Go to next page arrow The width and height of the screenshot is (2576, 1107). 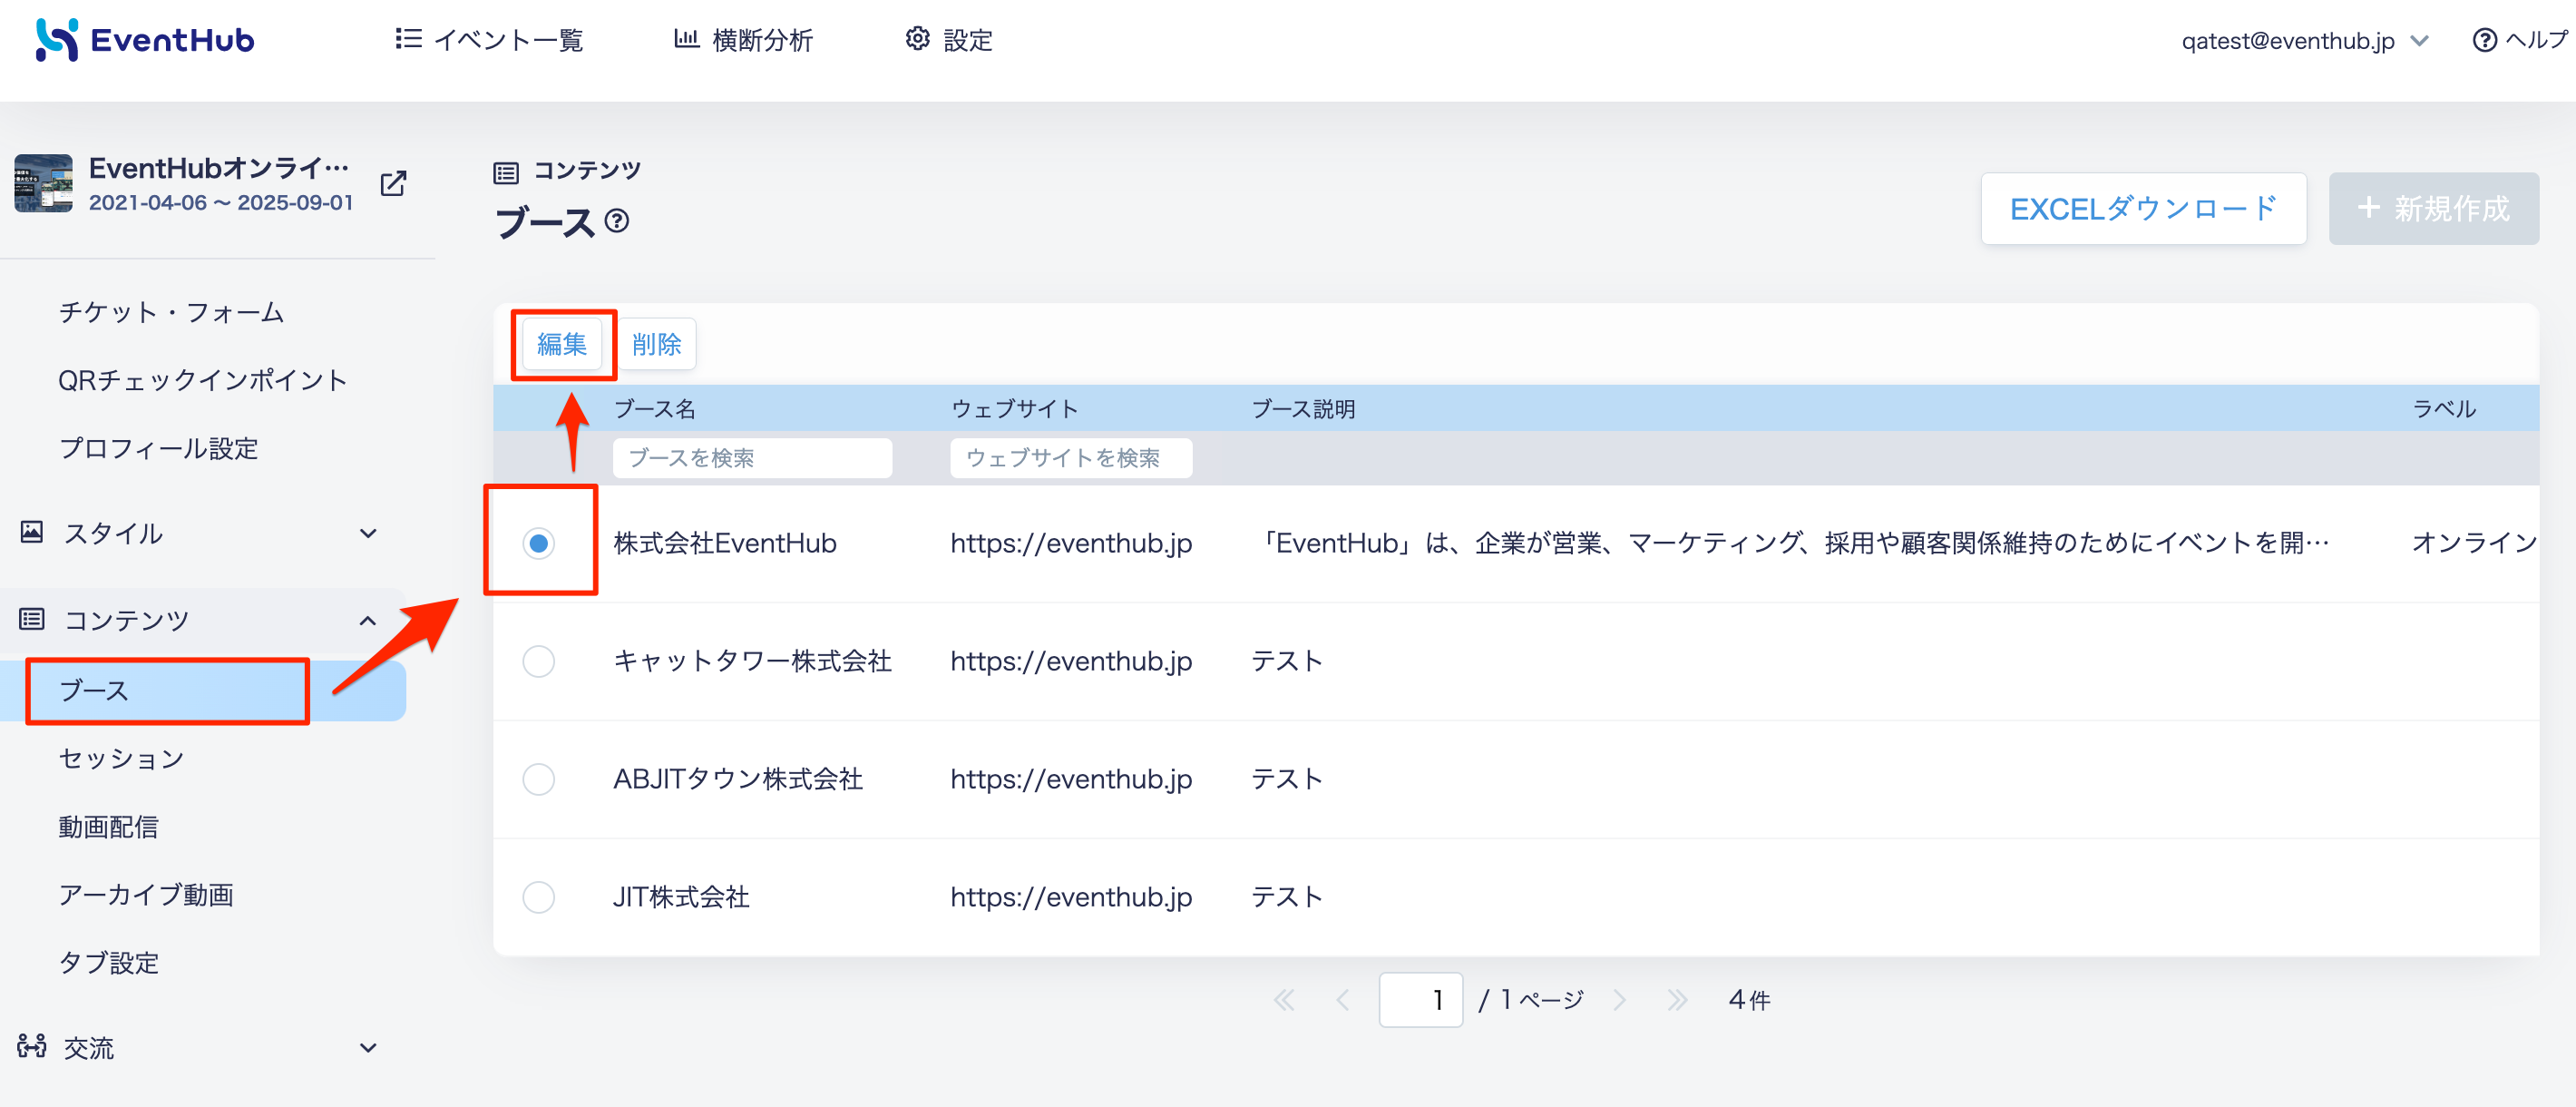point(1619,999)
